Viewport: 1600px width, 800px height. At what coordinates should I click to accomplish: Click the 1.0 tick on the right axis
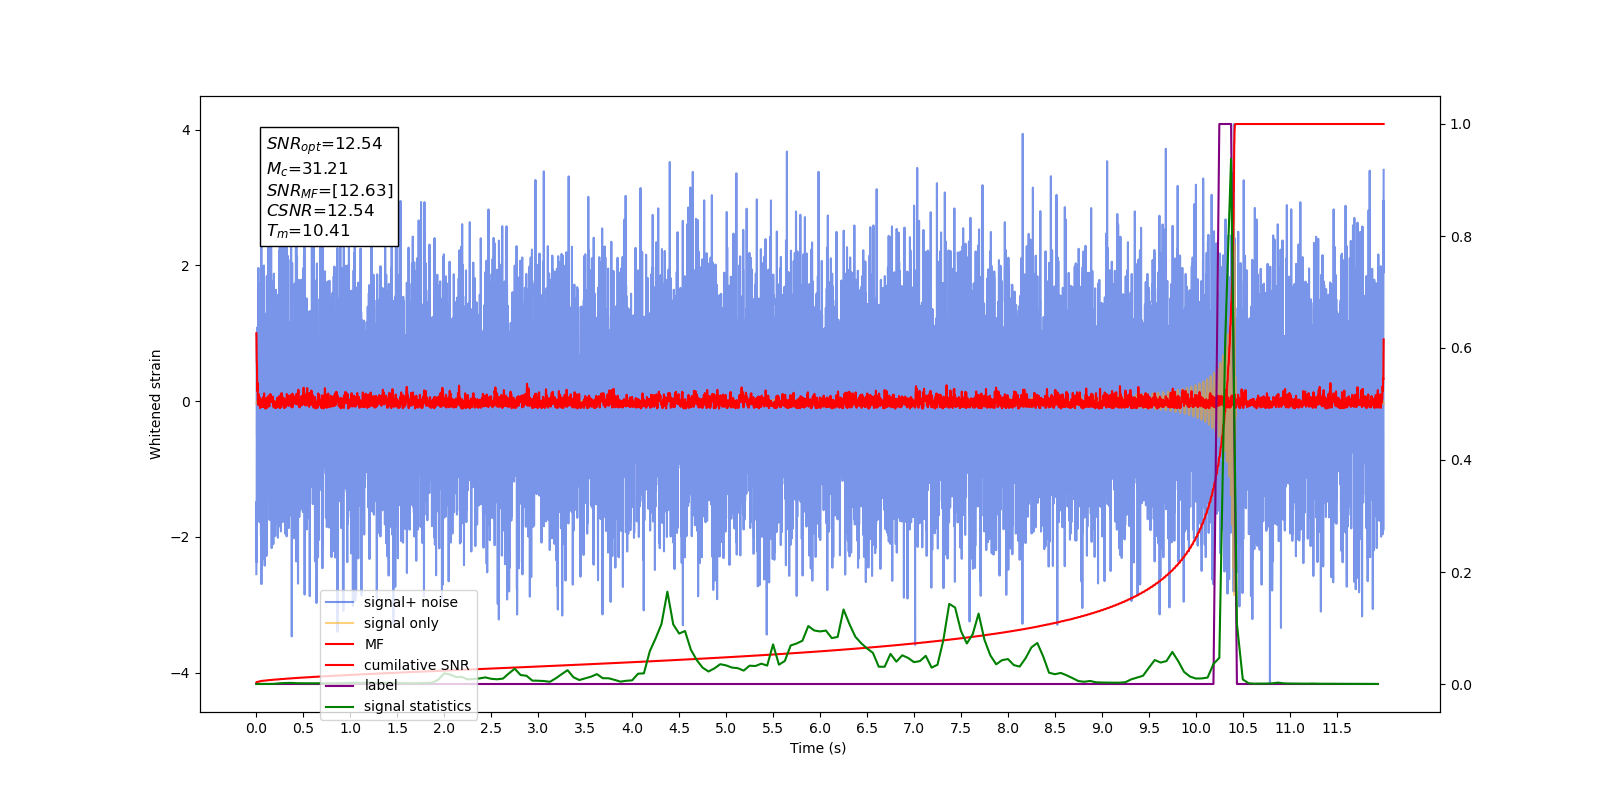1461,124
